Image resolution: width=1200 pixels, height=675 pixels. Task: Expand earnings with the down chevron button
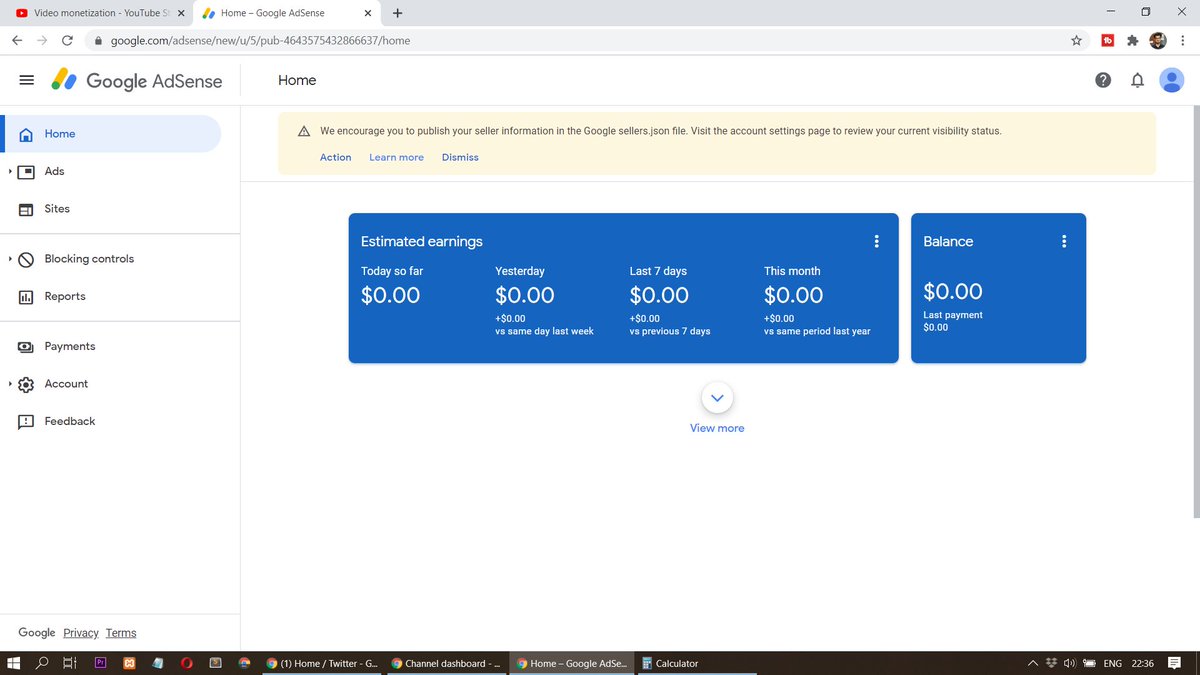[x=717, y=398]
